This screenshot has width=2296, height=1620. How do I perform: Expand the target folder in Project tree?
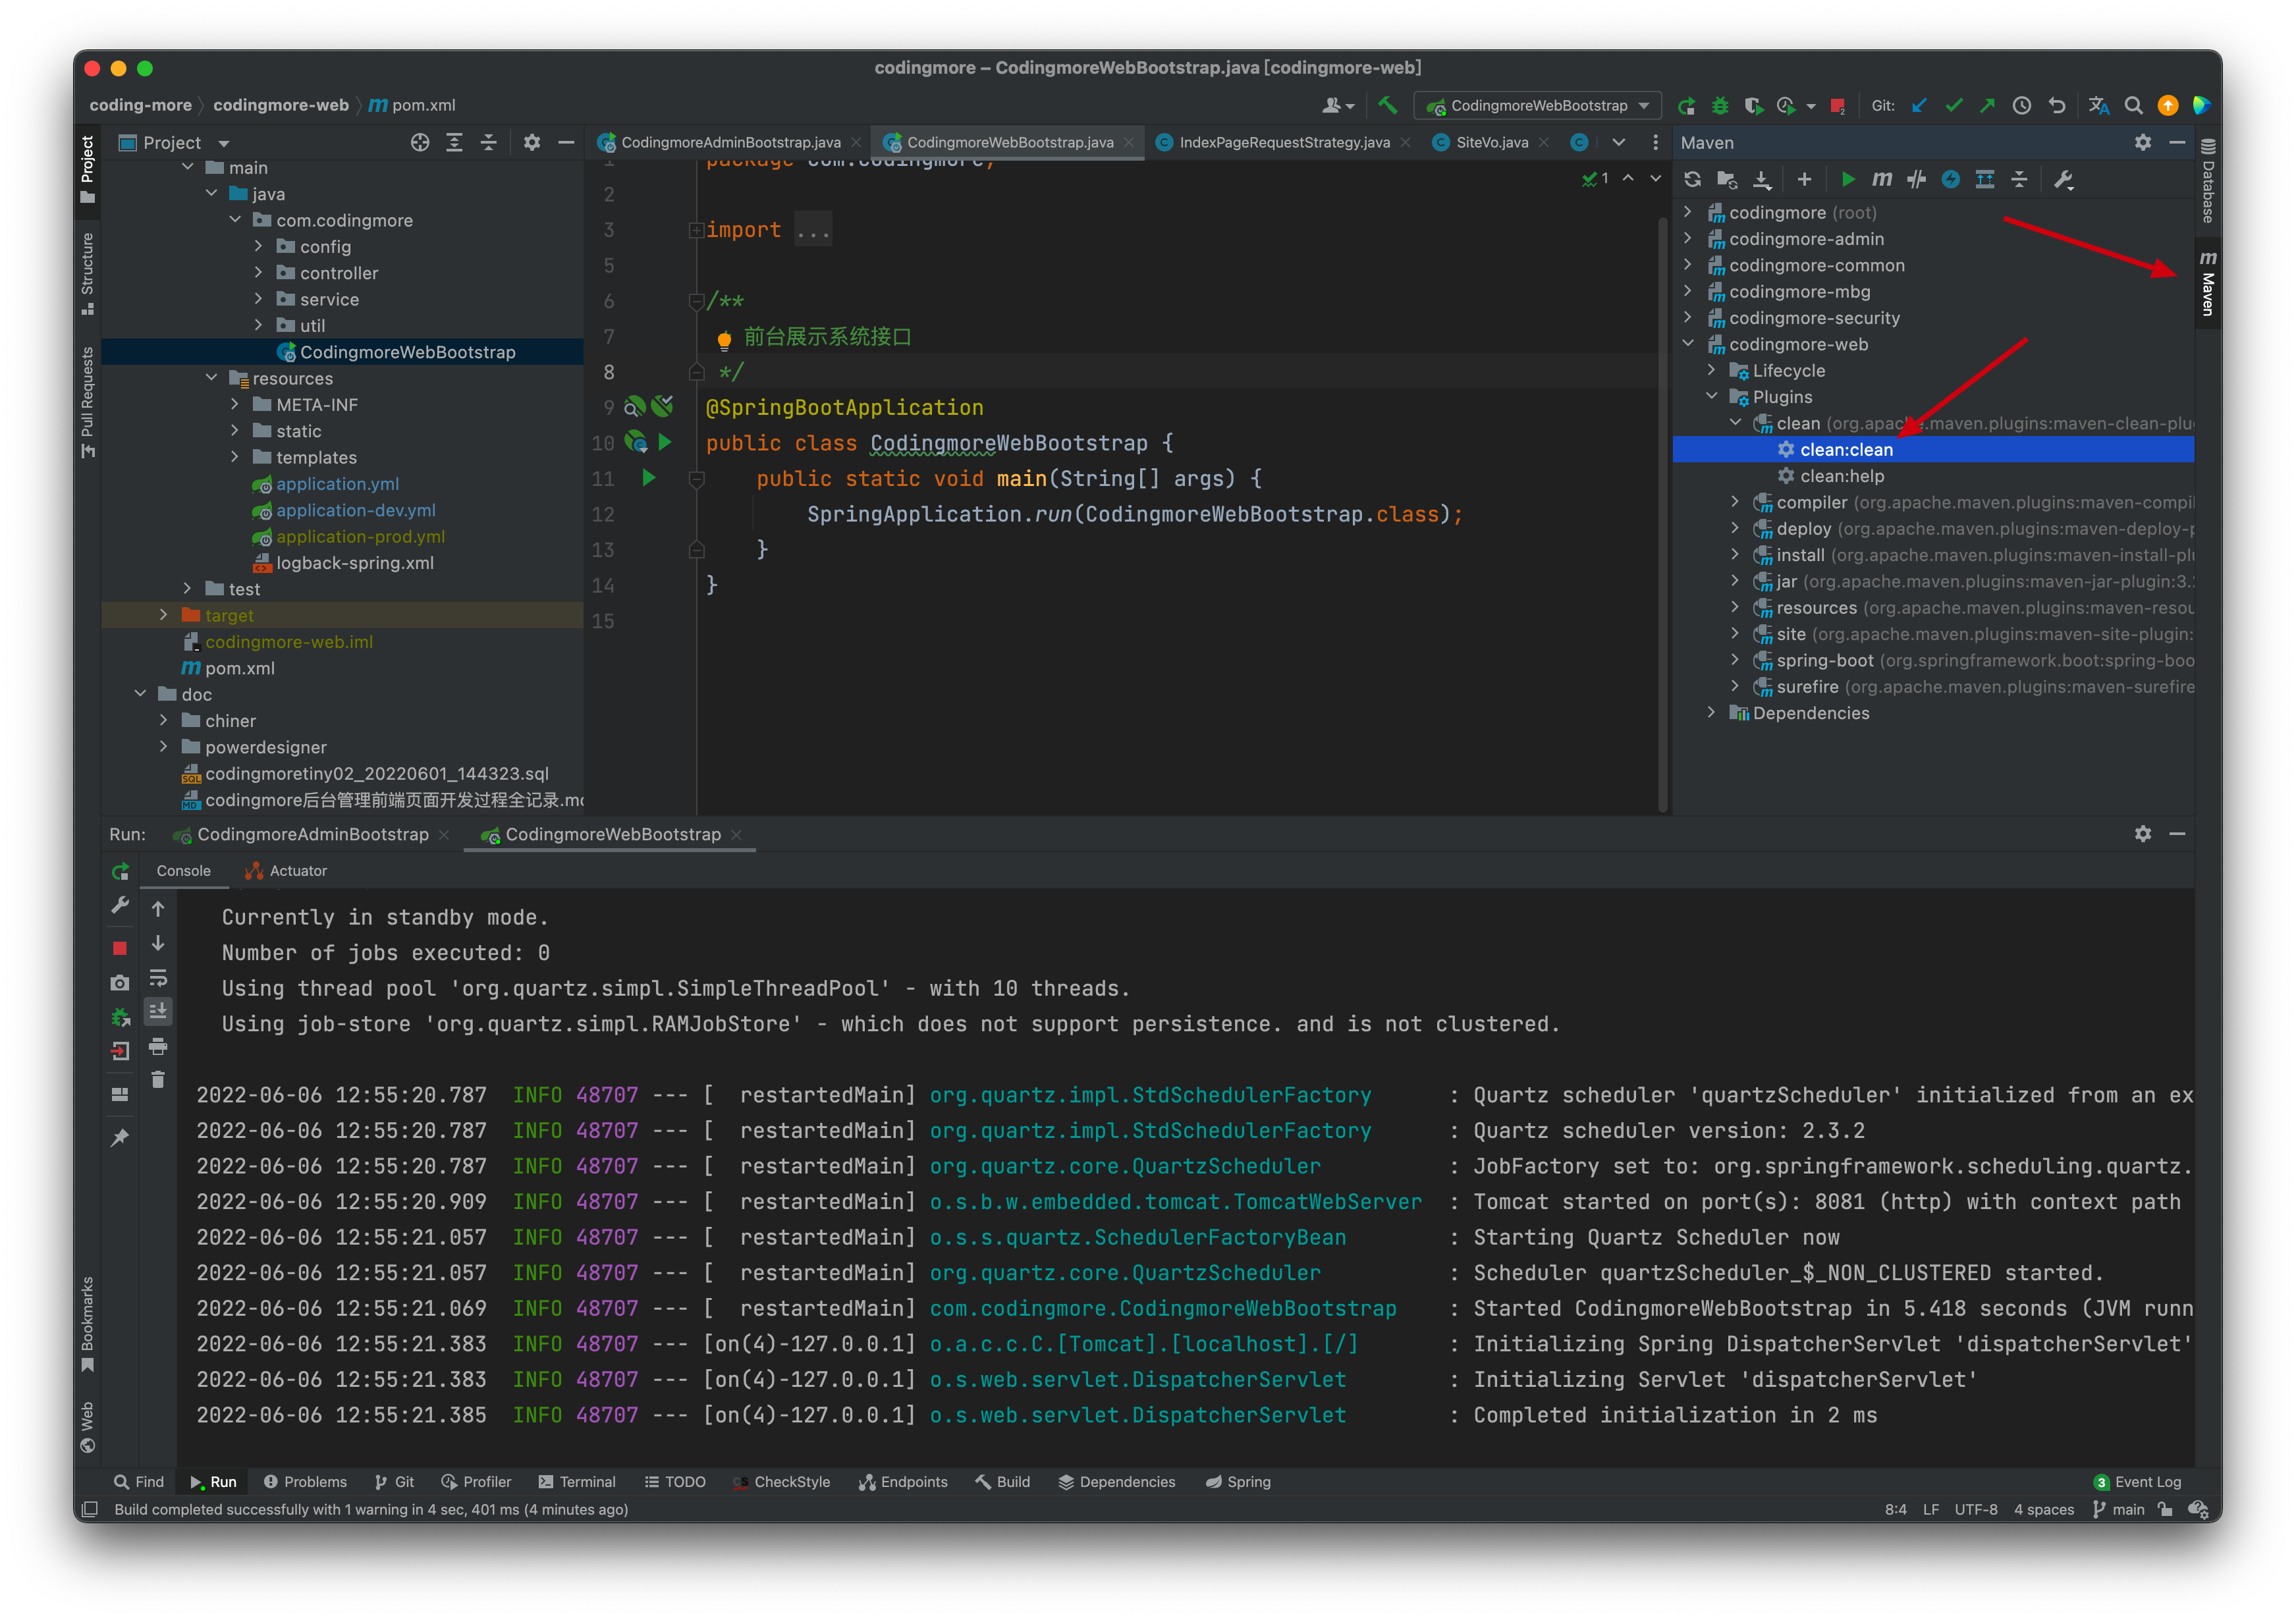pyautogui.click(x=163, y=615)
